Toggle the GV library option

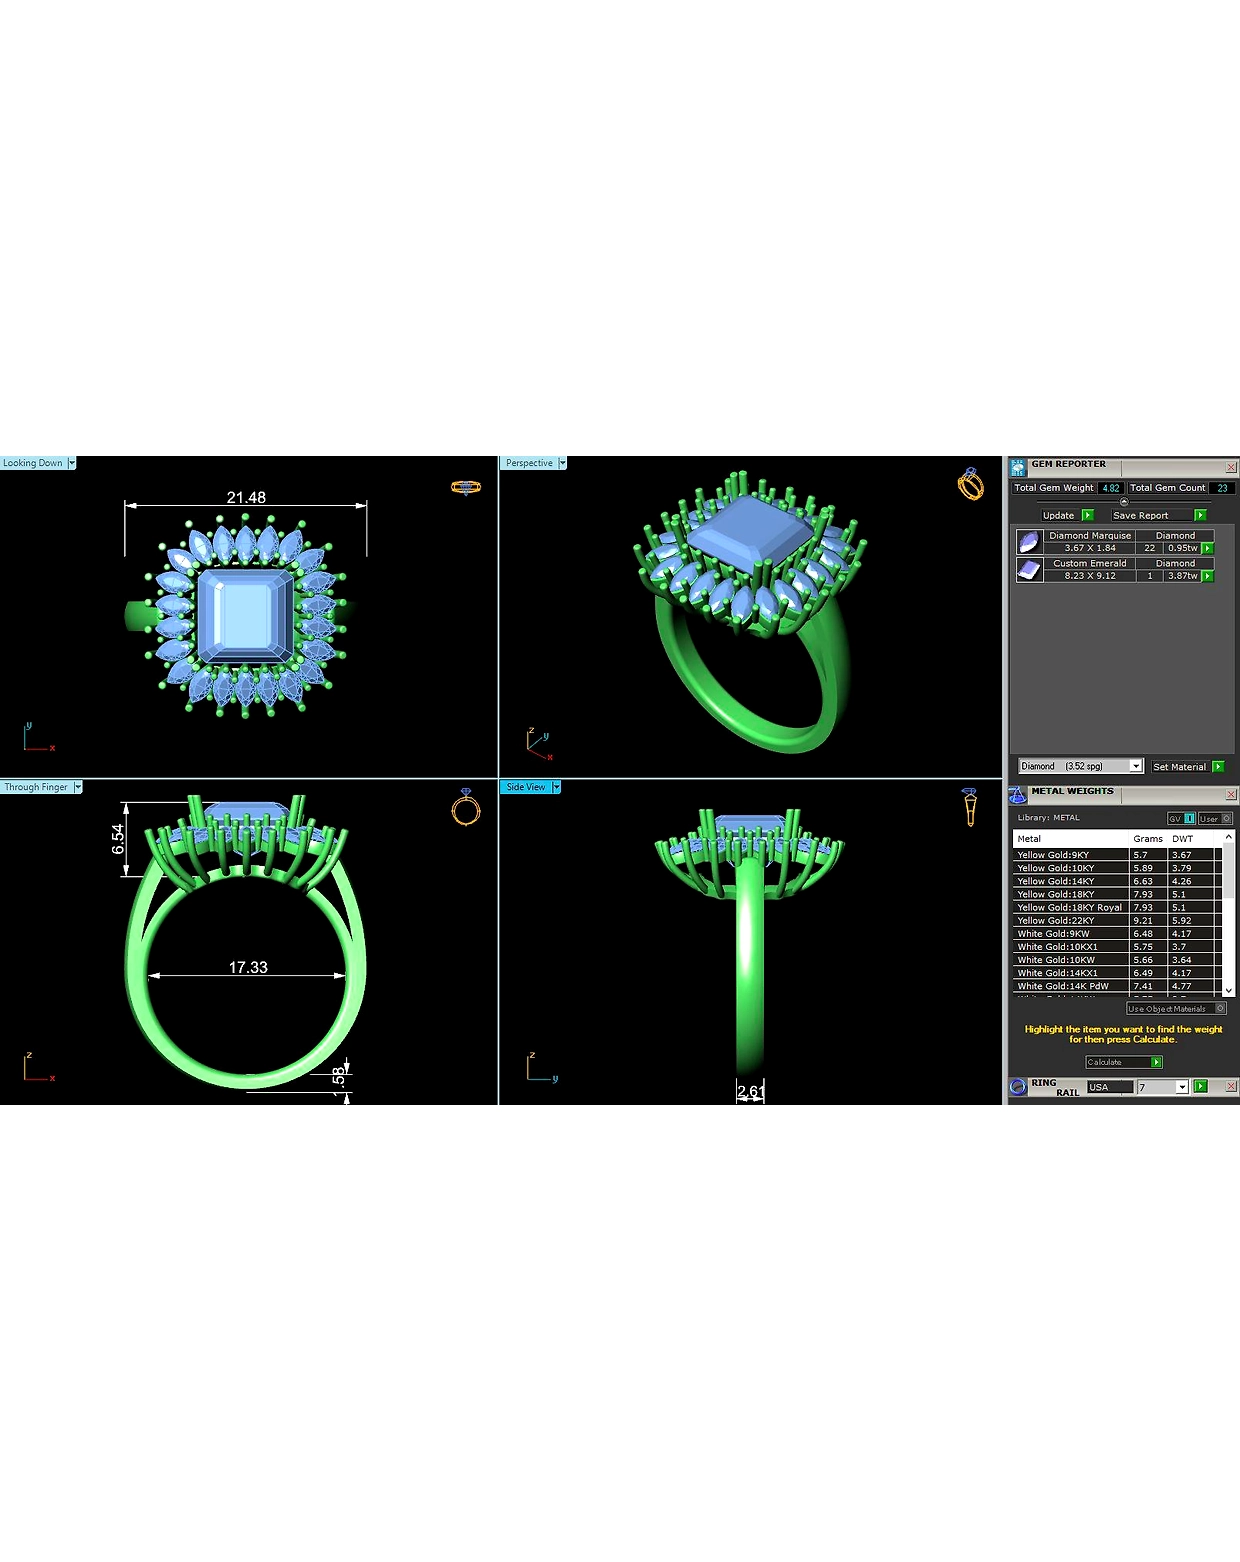1181,818
